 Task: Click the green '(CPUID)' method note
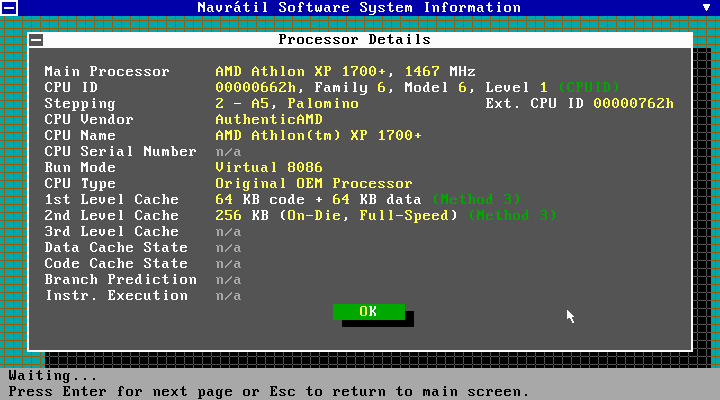pyautogui.click(x=589, y=88)
